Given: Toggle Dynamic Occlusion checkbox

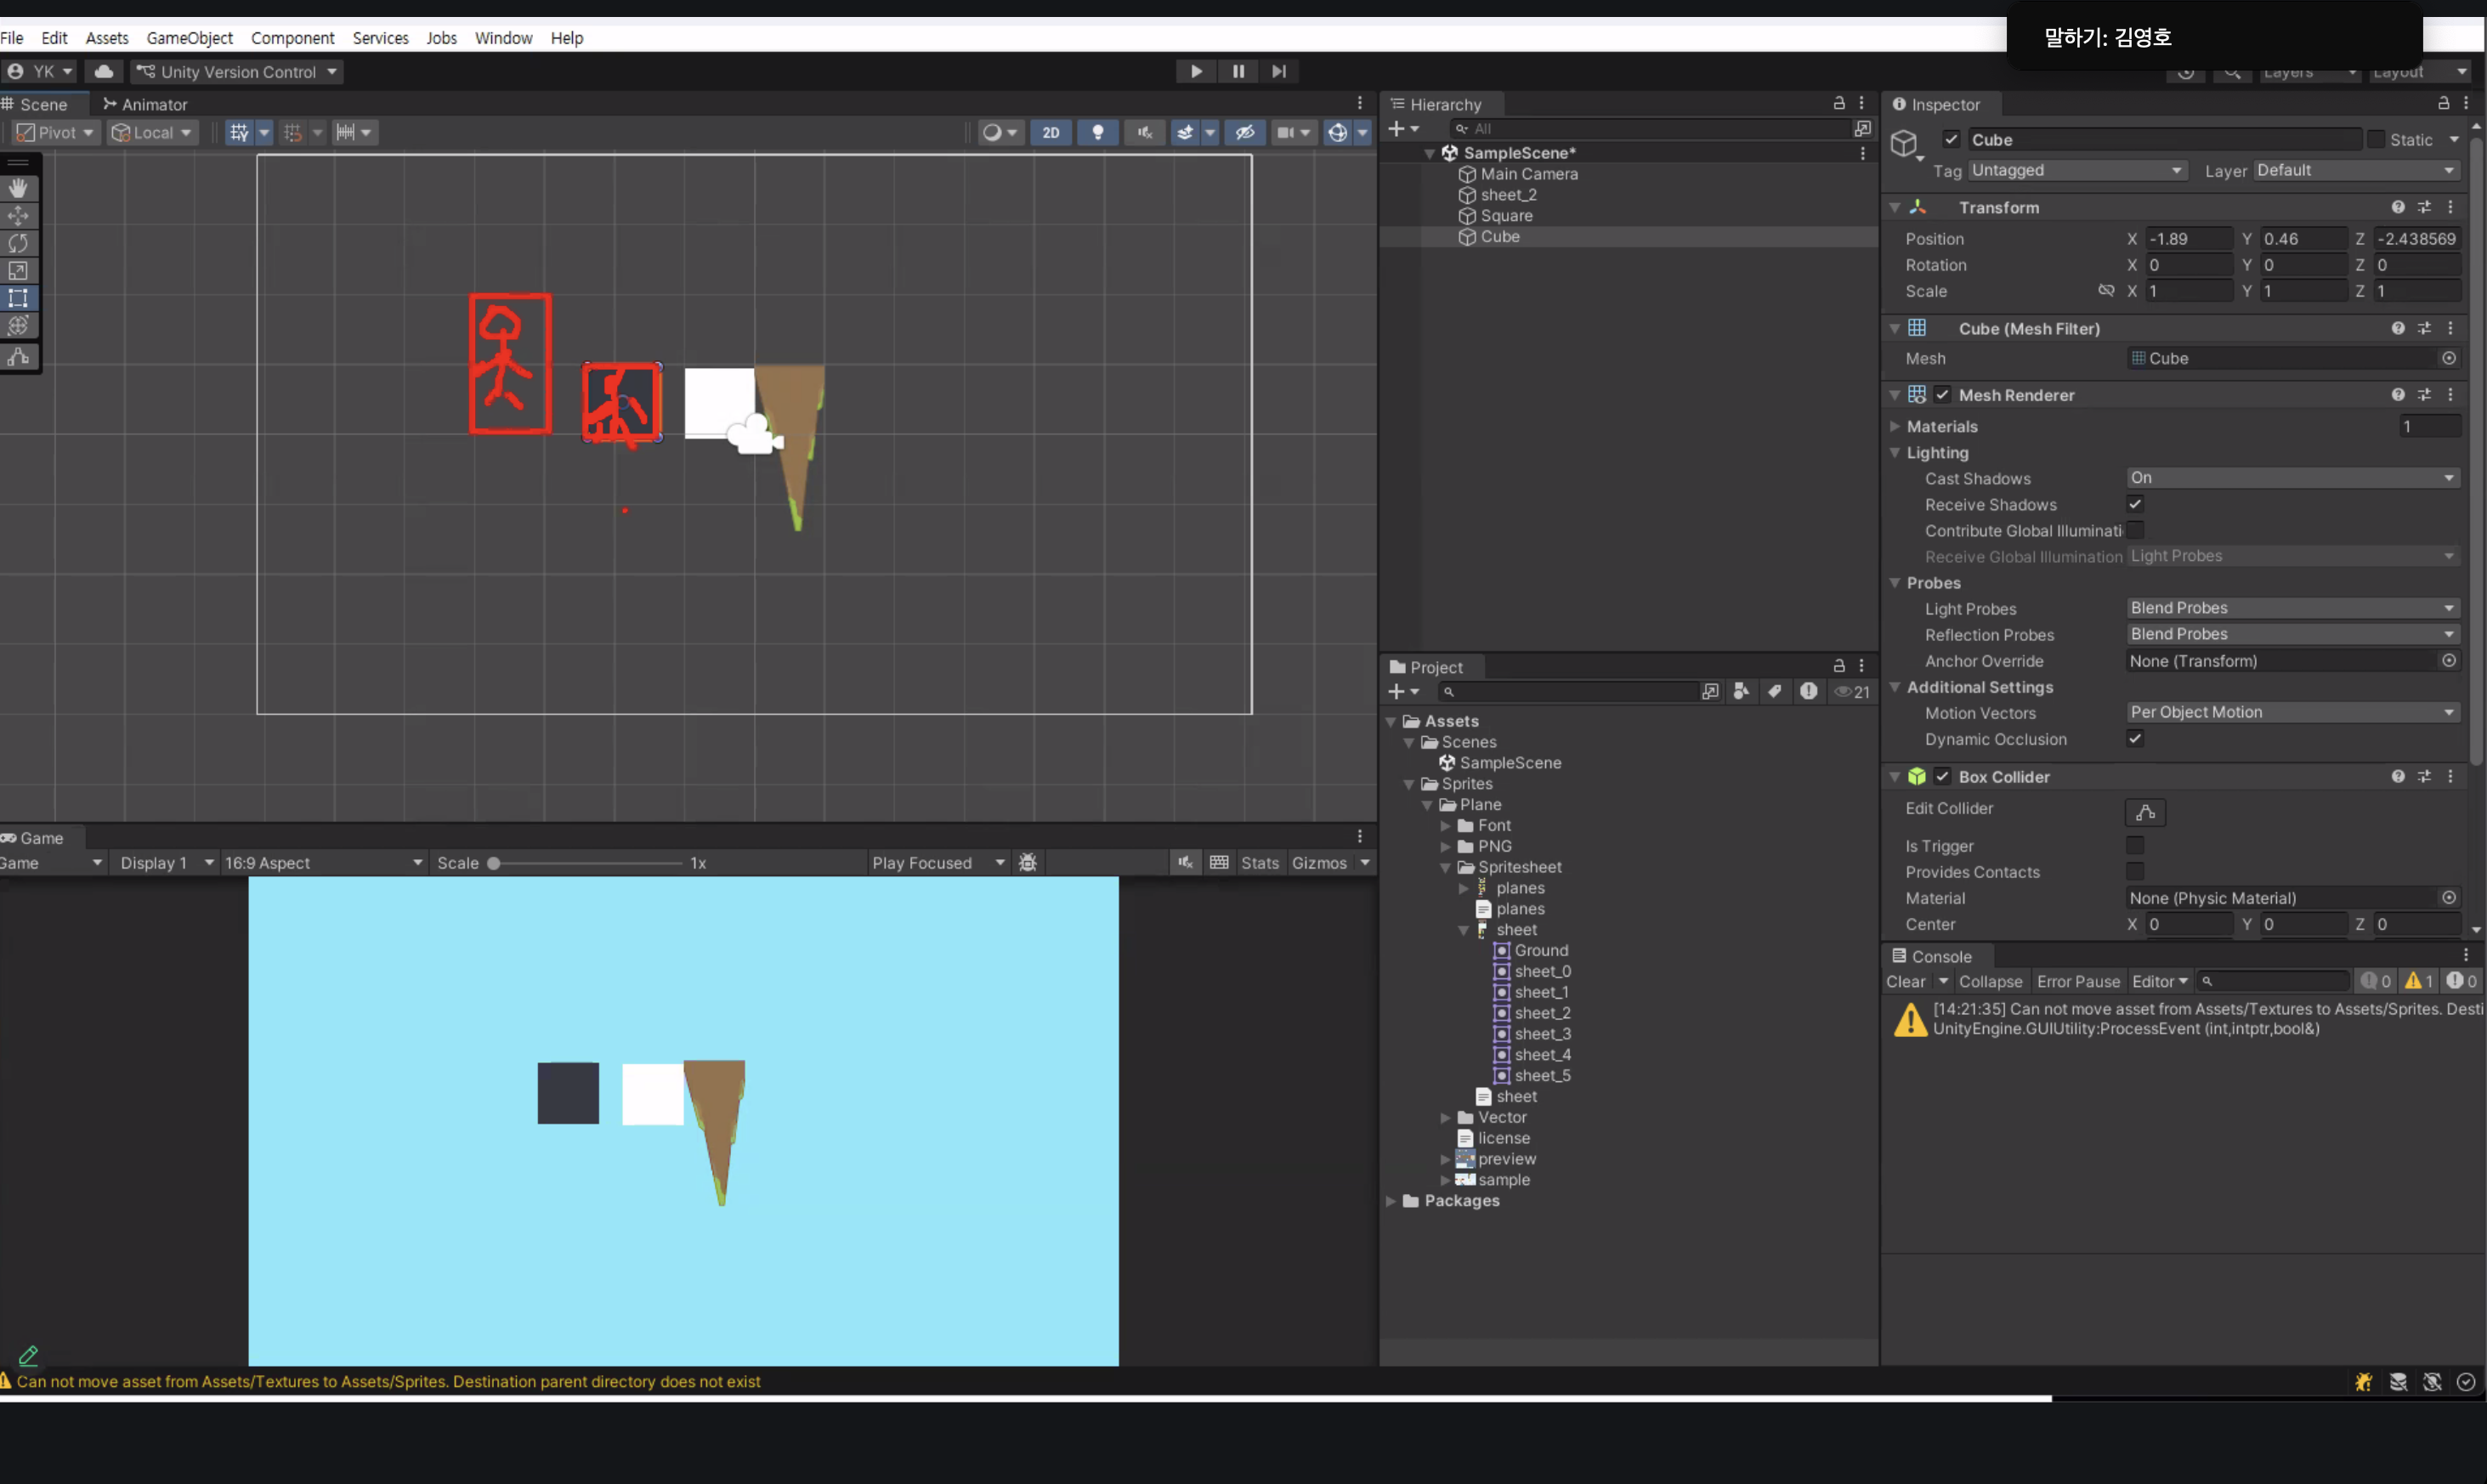Looking at the screenshot, I should (x=2135, y=739).
